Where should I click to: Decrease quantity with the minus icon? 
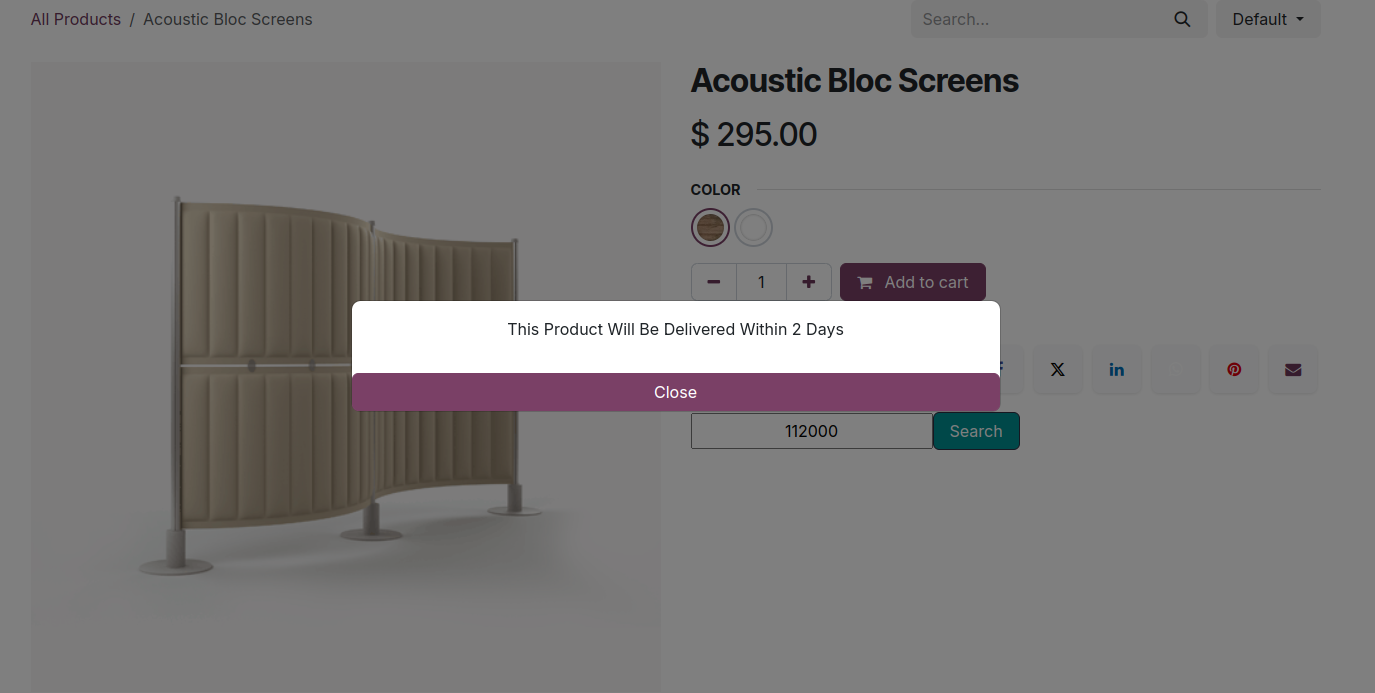[x=714, y=282]
